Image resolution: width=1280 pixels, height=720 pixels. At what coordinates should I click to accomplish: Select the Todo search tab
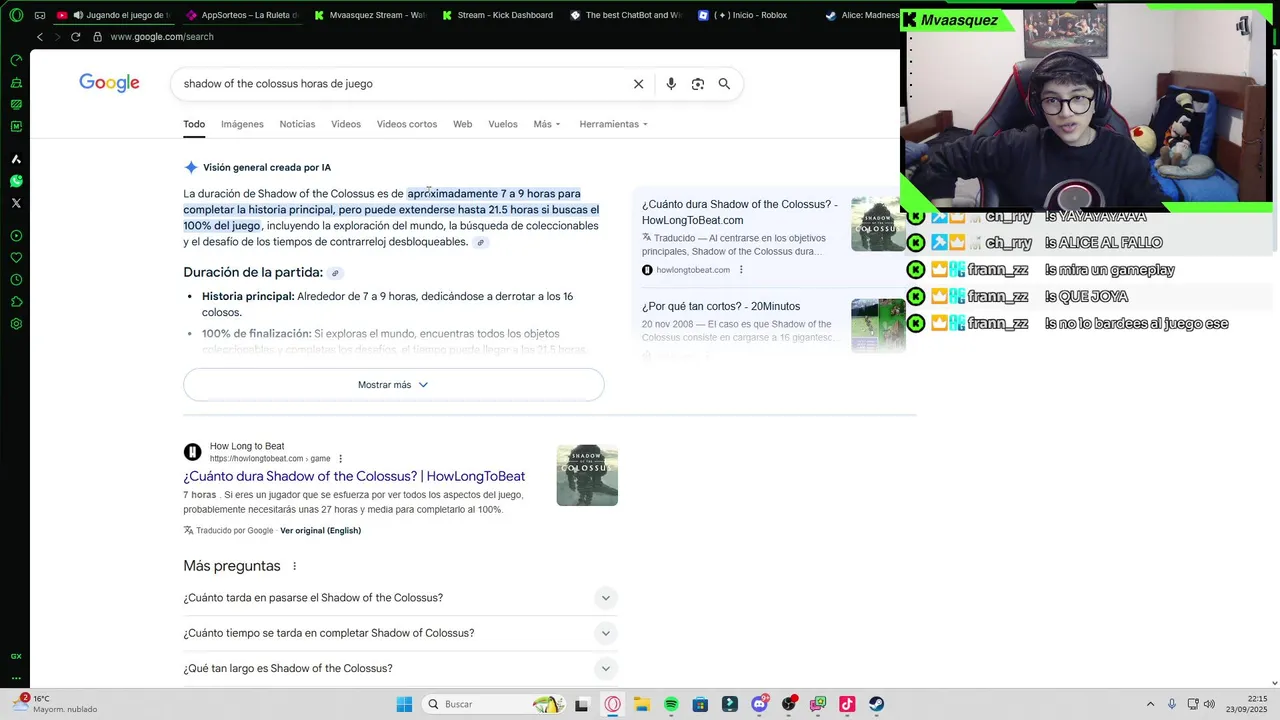pos(194,124)
